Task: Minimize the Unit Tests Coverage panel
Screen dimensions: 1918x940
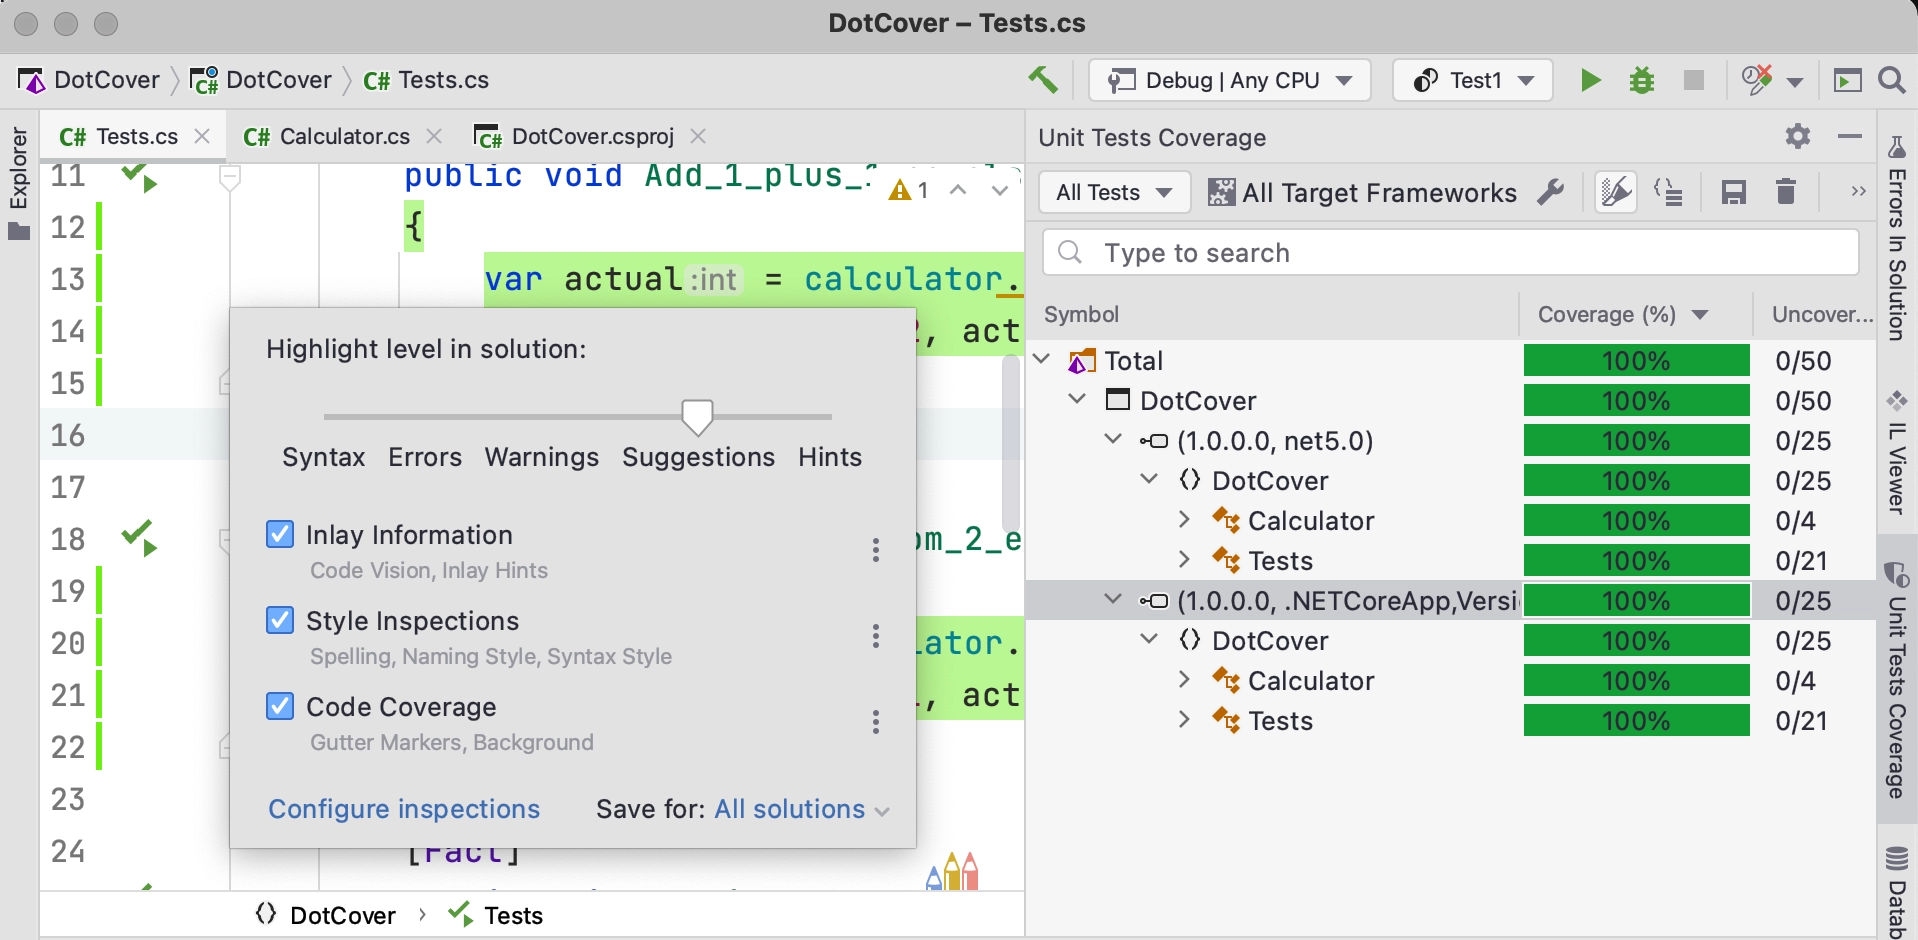Action: [x=1850, y=136]
